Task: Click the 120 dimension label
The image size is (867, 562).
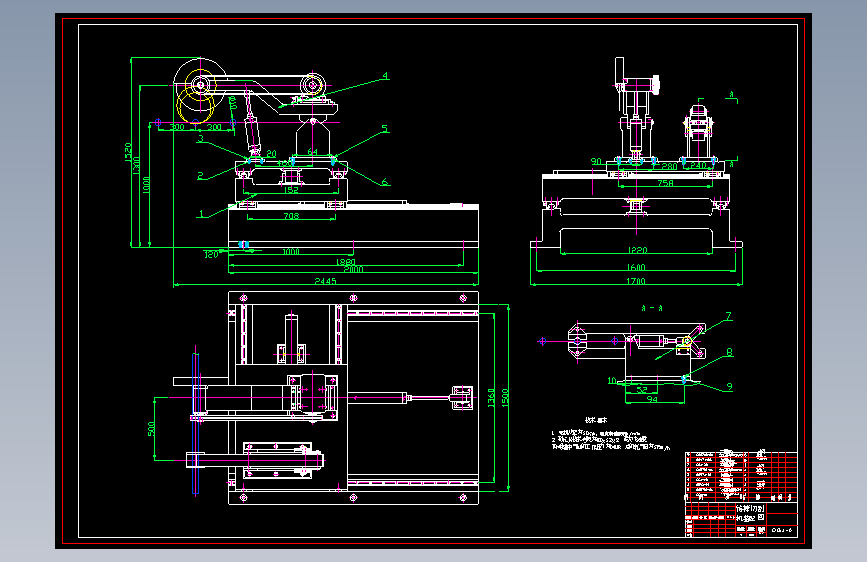Action: tap(211, 255)
